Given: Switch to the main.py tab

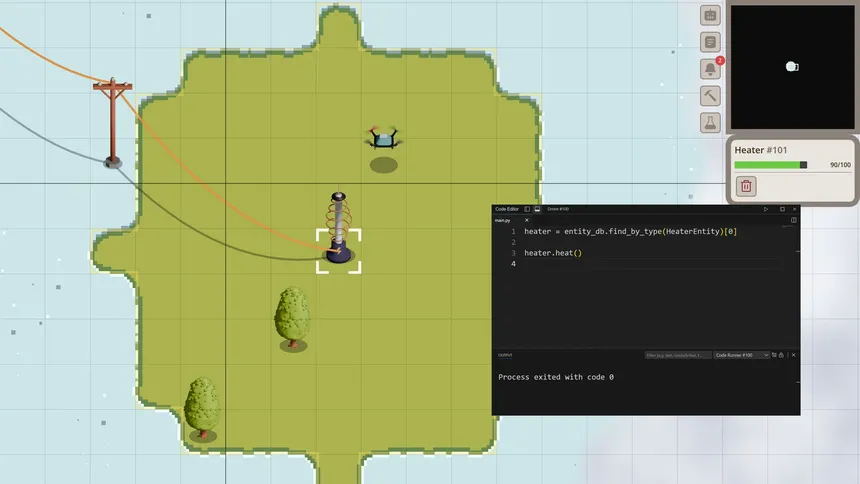Looking at the screenshot, I should click(x=502, y=221).
